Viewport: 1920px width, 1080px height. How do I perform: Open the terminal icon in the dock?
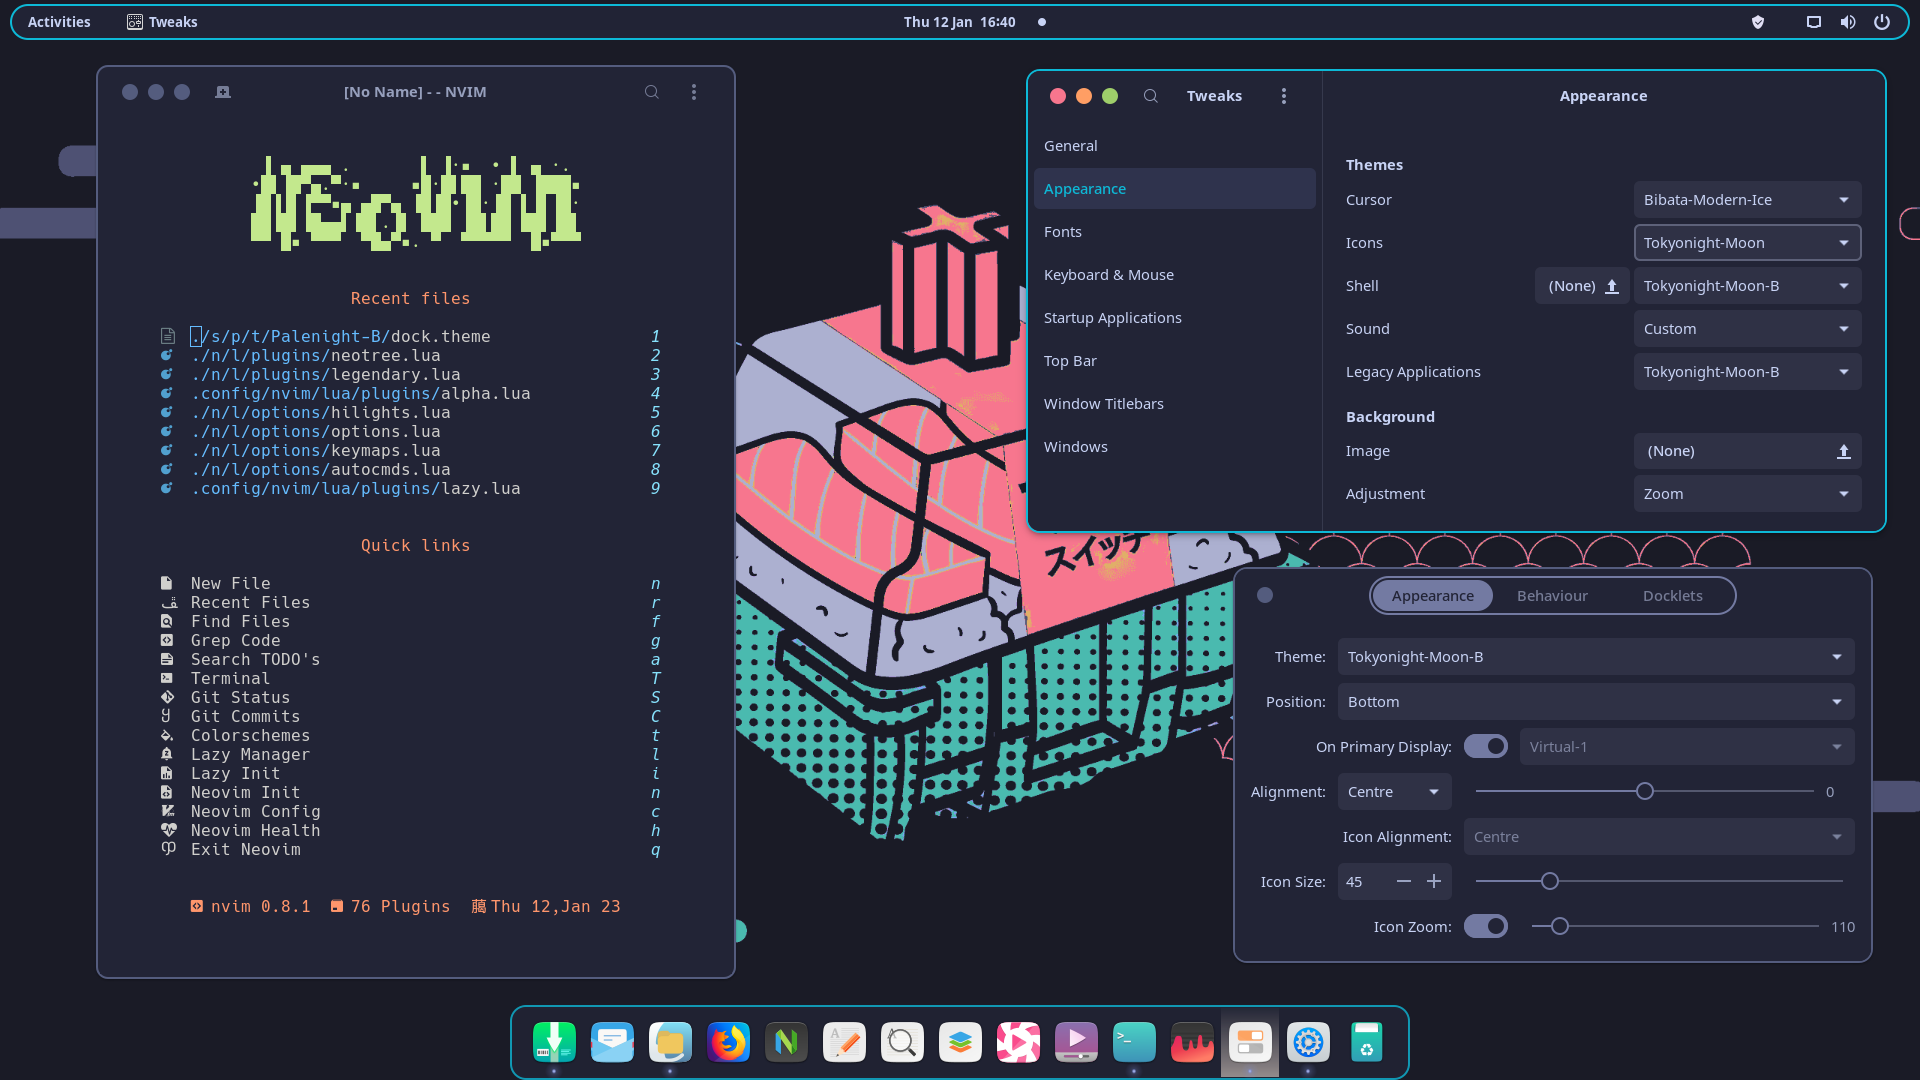[x=1134, y=1042]
